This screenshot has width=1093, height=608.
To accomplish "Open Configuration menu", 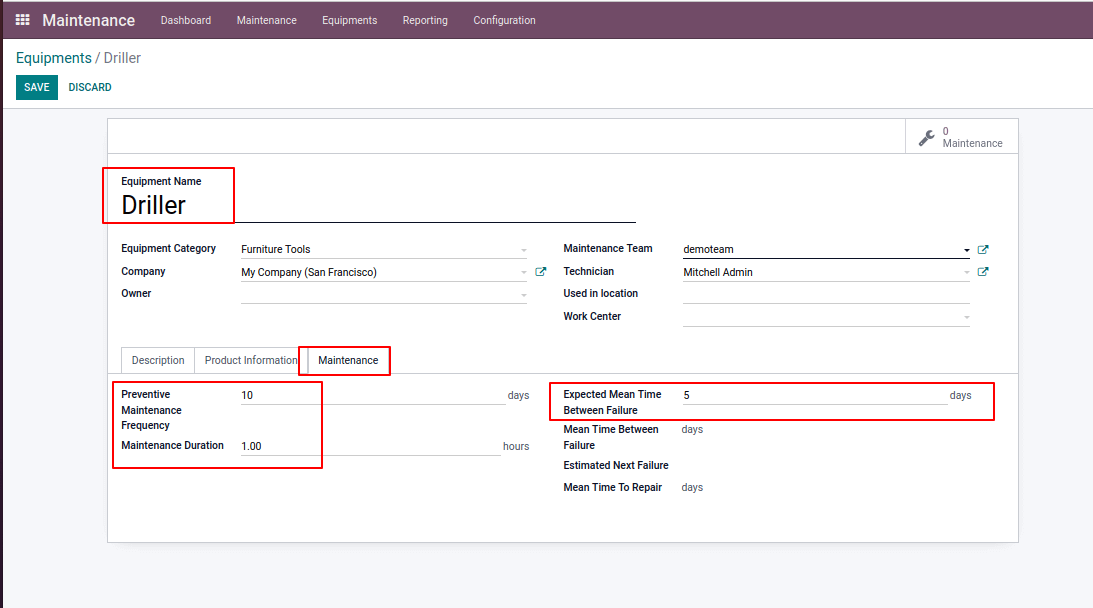I will coord(504,20).
